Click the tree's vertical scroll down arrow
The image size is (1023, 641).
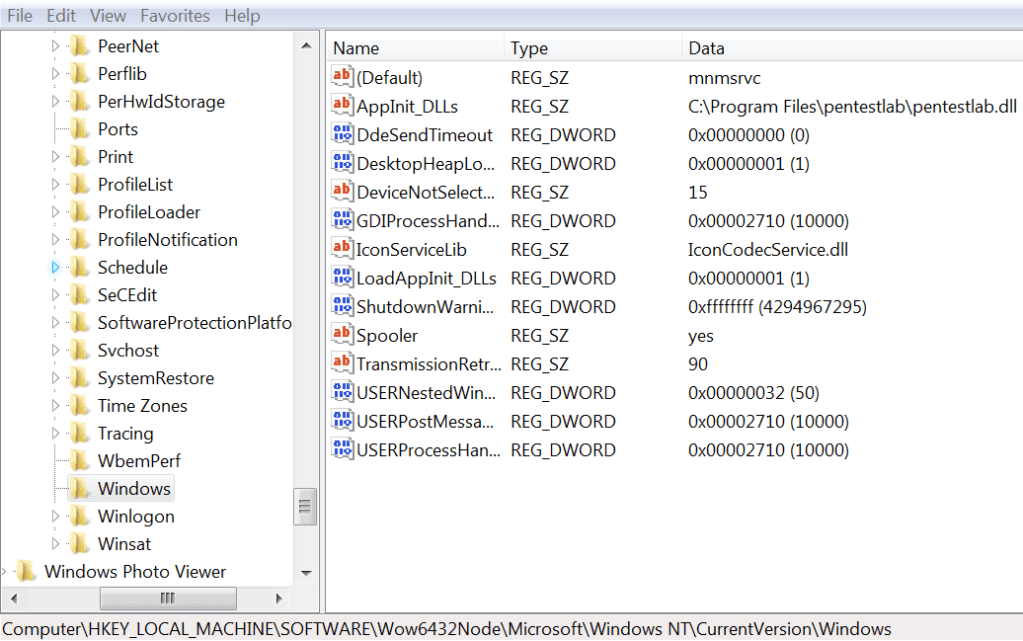(x=306, y=573)
